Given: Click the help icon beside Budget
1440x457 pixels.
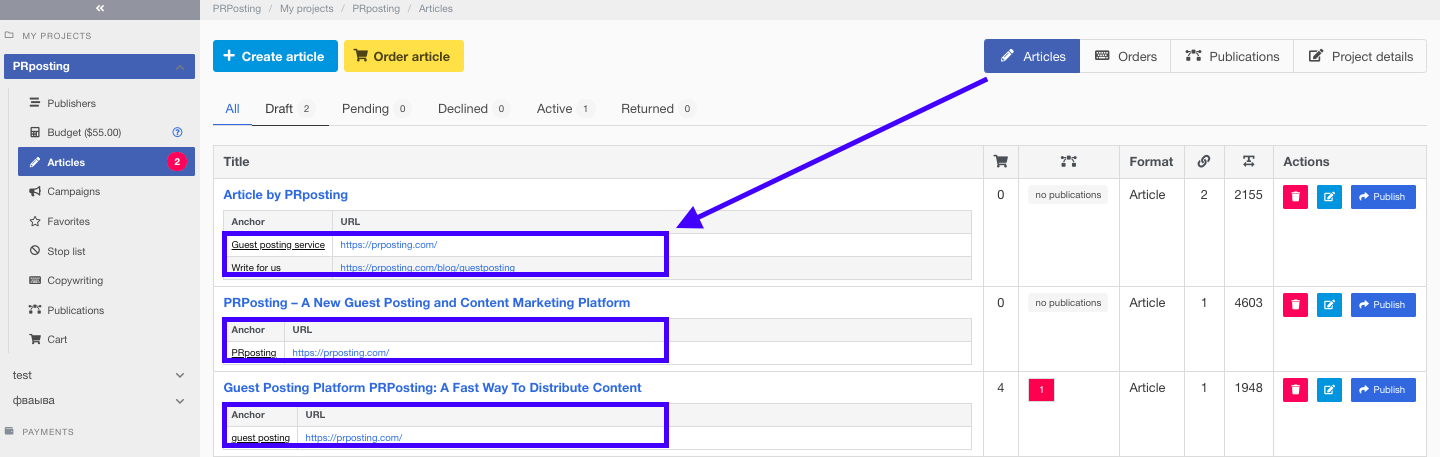Looking at the screenshot, I should 177,132.
